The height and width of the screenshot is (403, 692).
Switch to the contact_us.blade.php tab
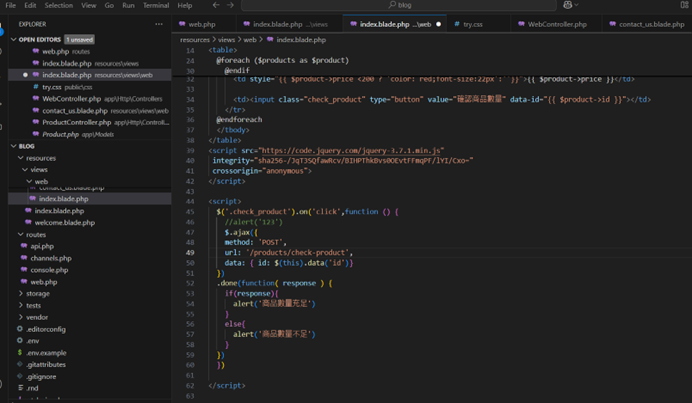[x=647, y=24]
